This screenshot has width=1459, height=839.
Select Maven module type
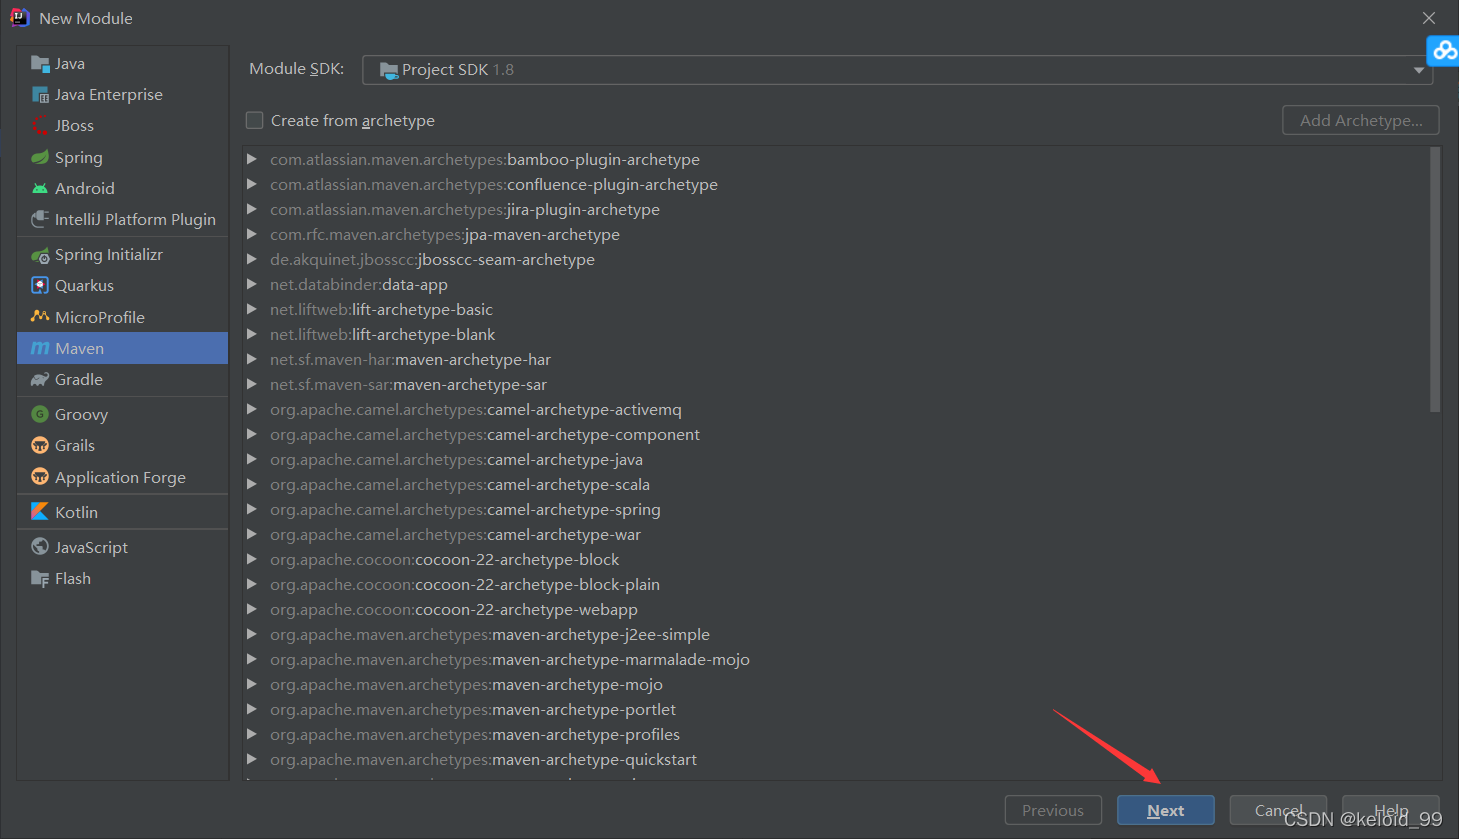point(123,349)
